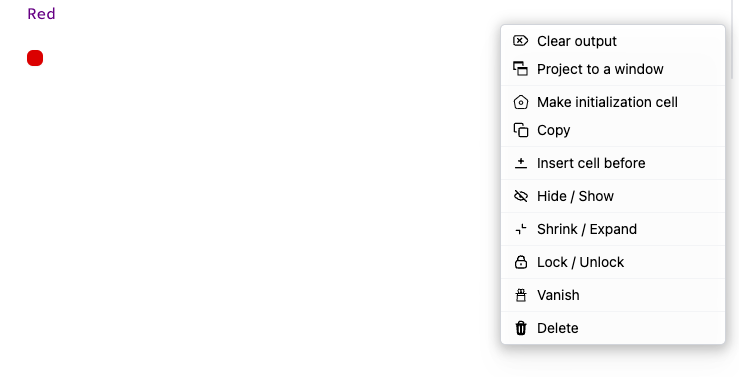739x377 pixels.
Task: Select Clear output menu entry
Action: pos(613,41)
